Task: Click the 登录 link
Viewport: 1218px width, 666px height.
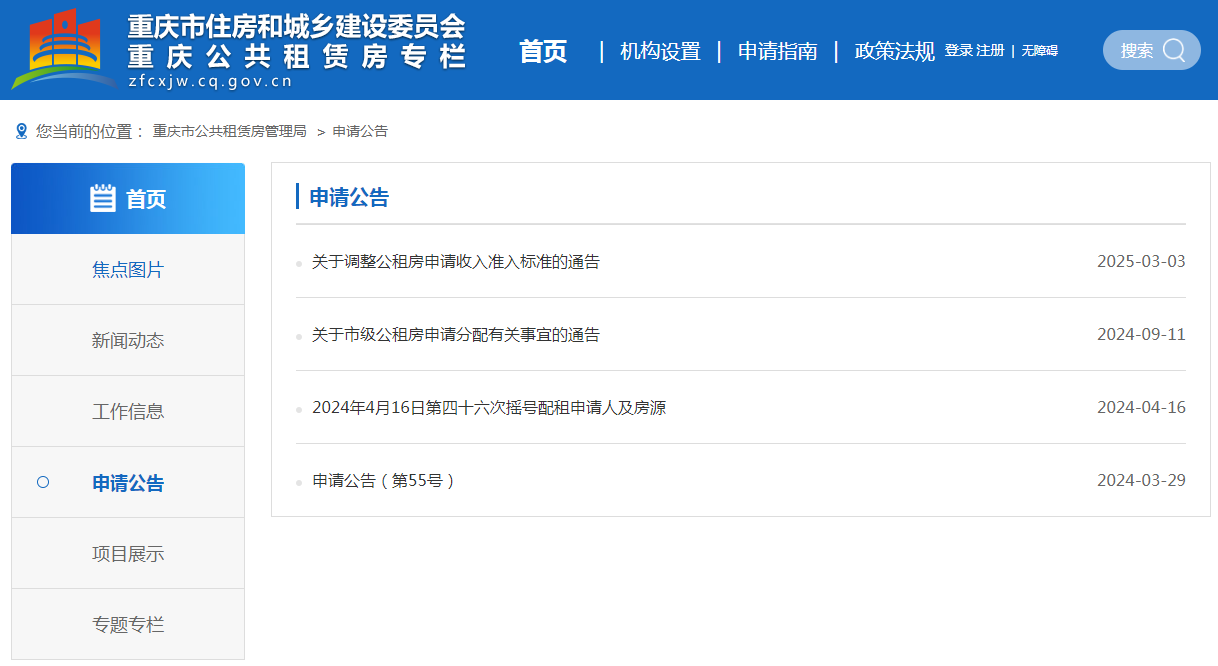Action: (958, 50)
